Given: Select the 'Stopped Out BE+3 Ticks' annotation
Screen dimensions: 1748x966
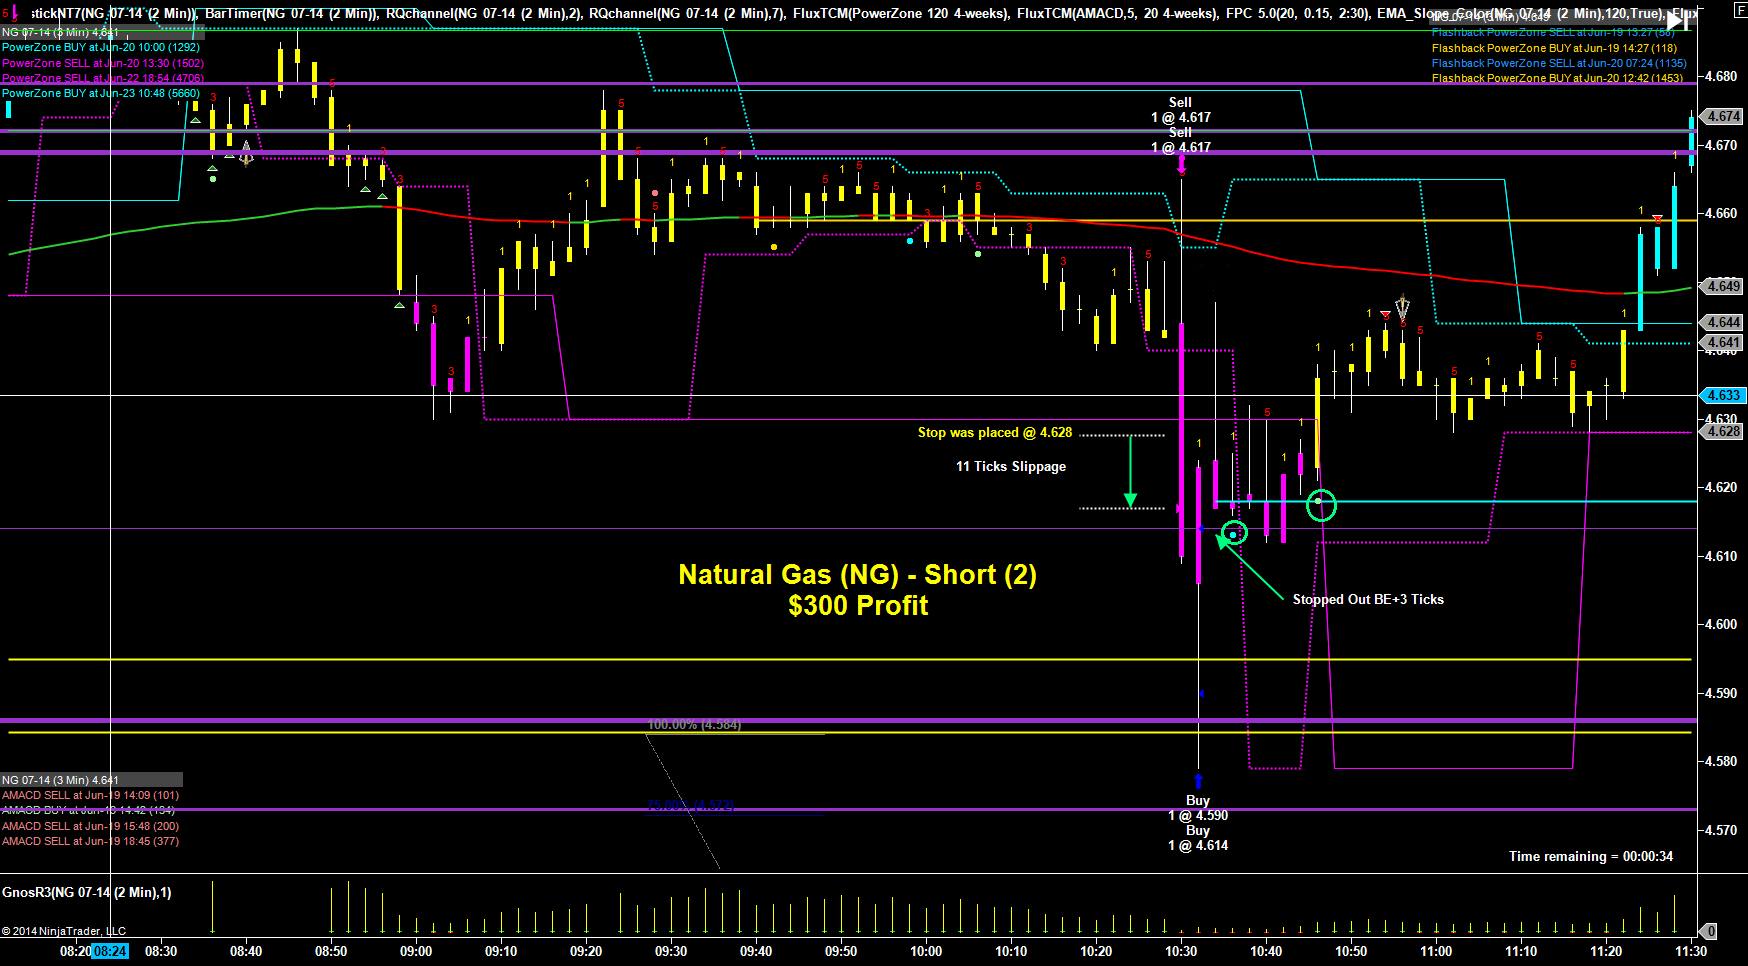Looking at the screenshot, I should coord(1368,599).
